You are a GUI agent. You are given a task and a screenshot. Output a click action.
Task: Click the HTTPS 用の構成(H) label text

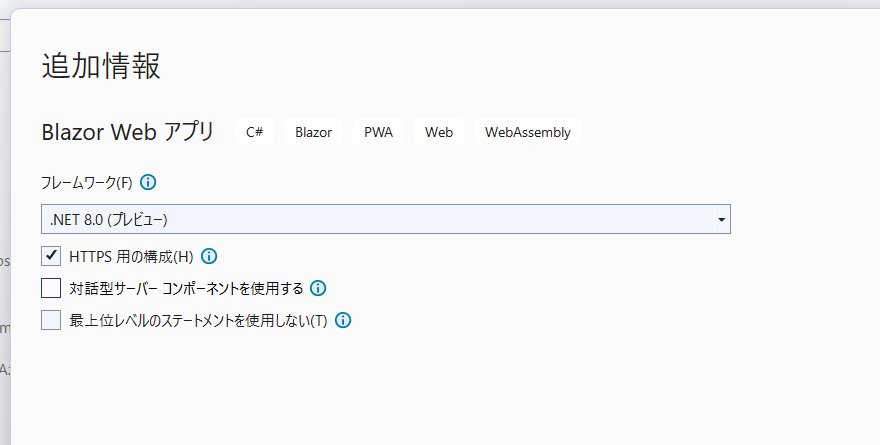(131, 257)
